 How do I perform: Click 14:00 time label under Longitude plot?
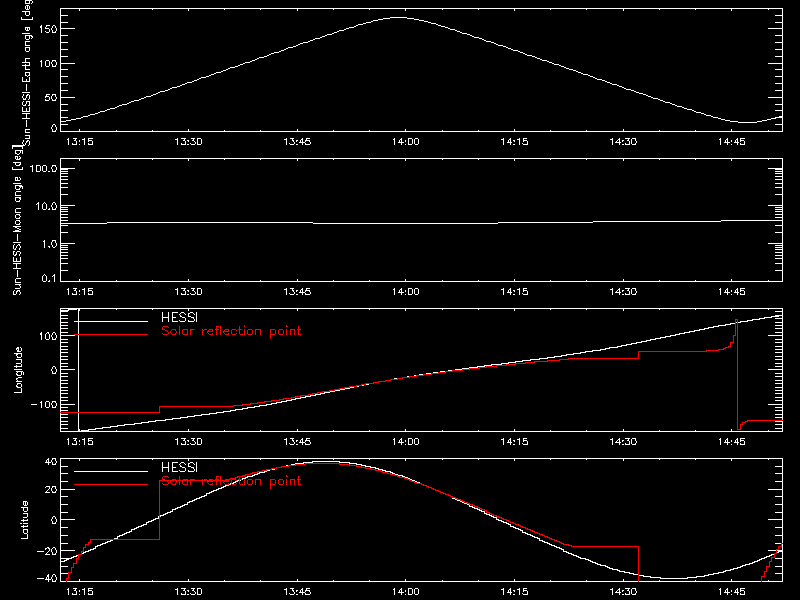[406, 441]
